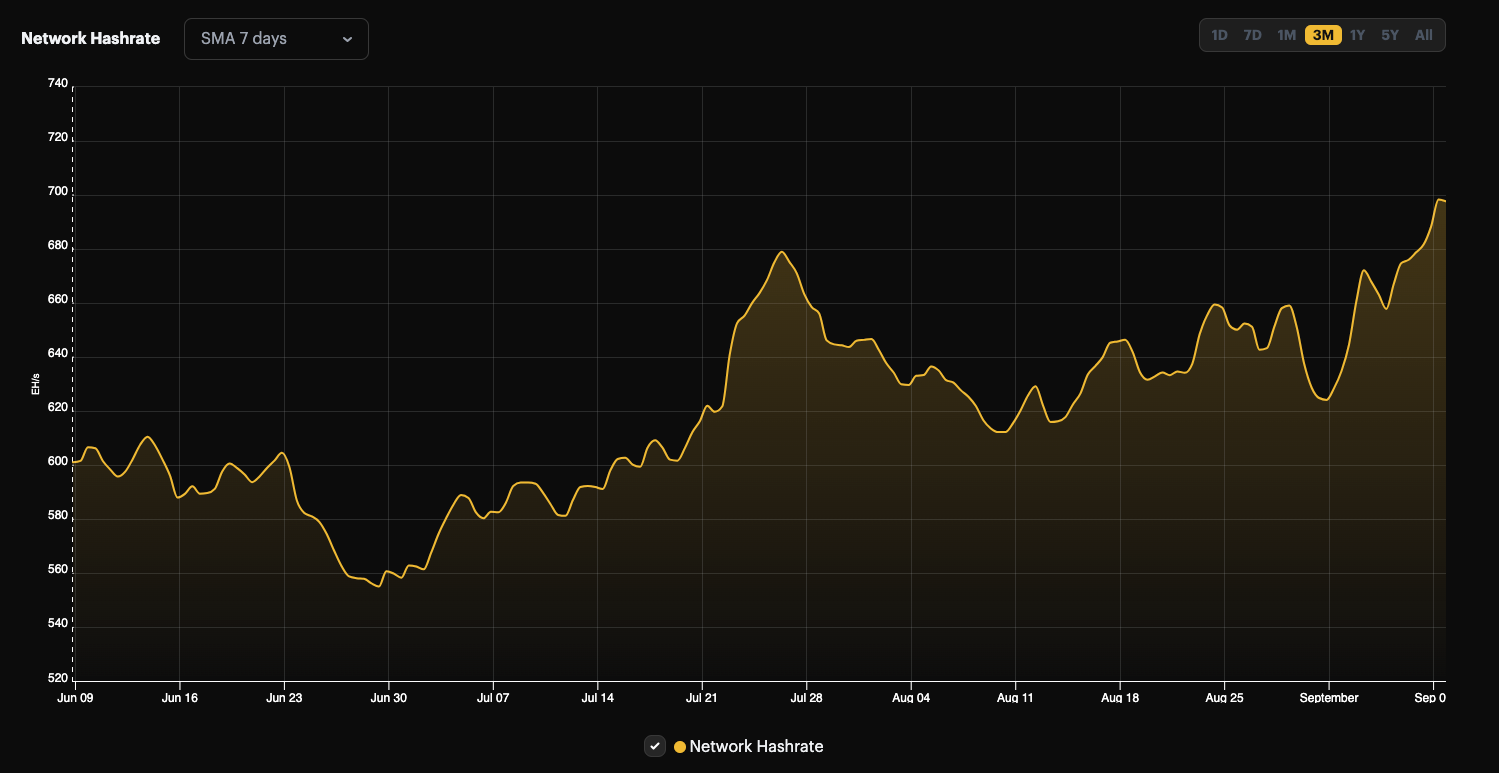
Task: Open the SMA 7 days dropdown
Action: click(276, 38)
